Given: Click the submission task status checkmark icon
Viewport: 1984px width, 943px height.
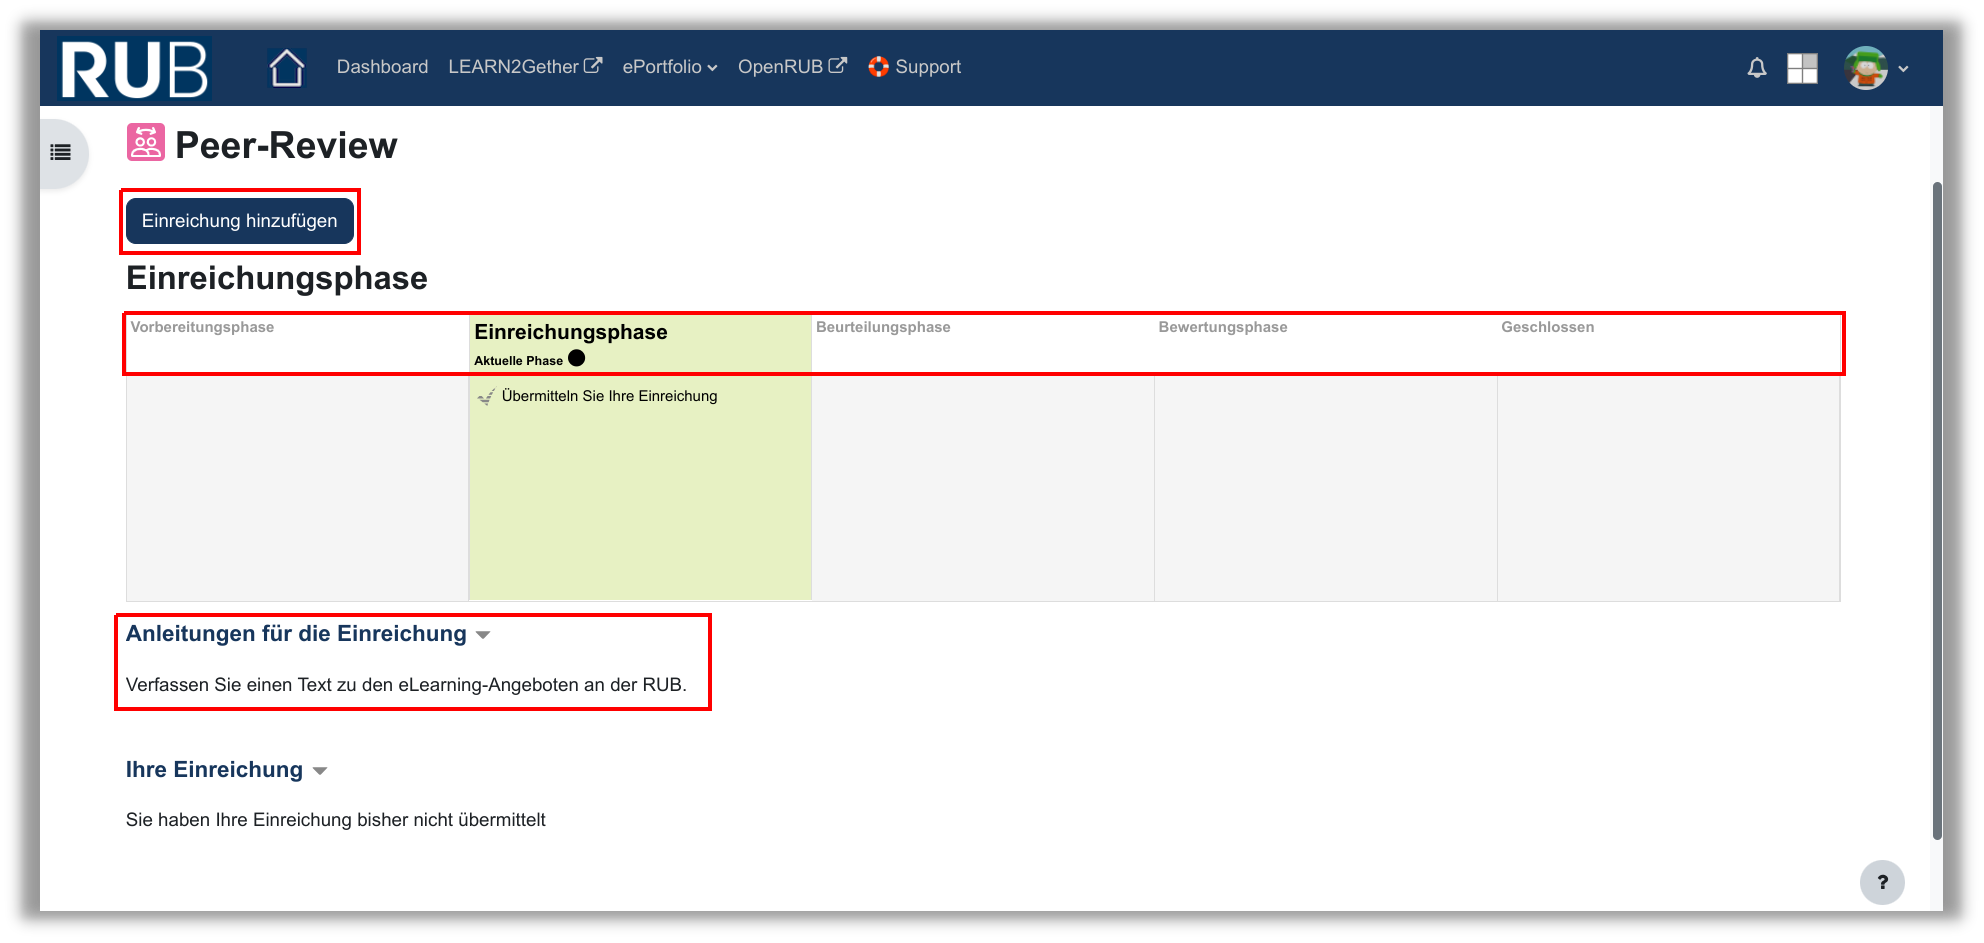Looking at the screenshot, I should [x=486, y=397].
